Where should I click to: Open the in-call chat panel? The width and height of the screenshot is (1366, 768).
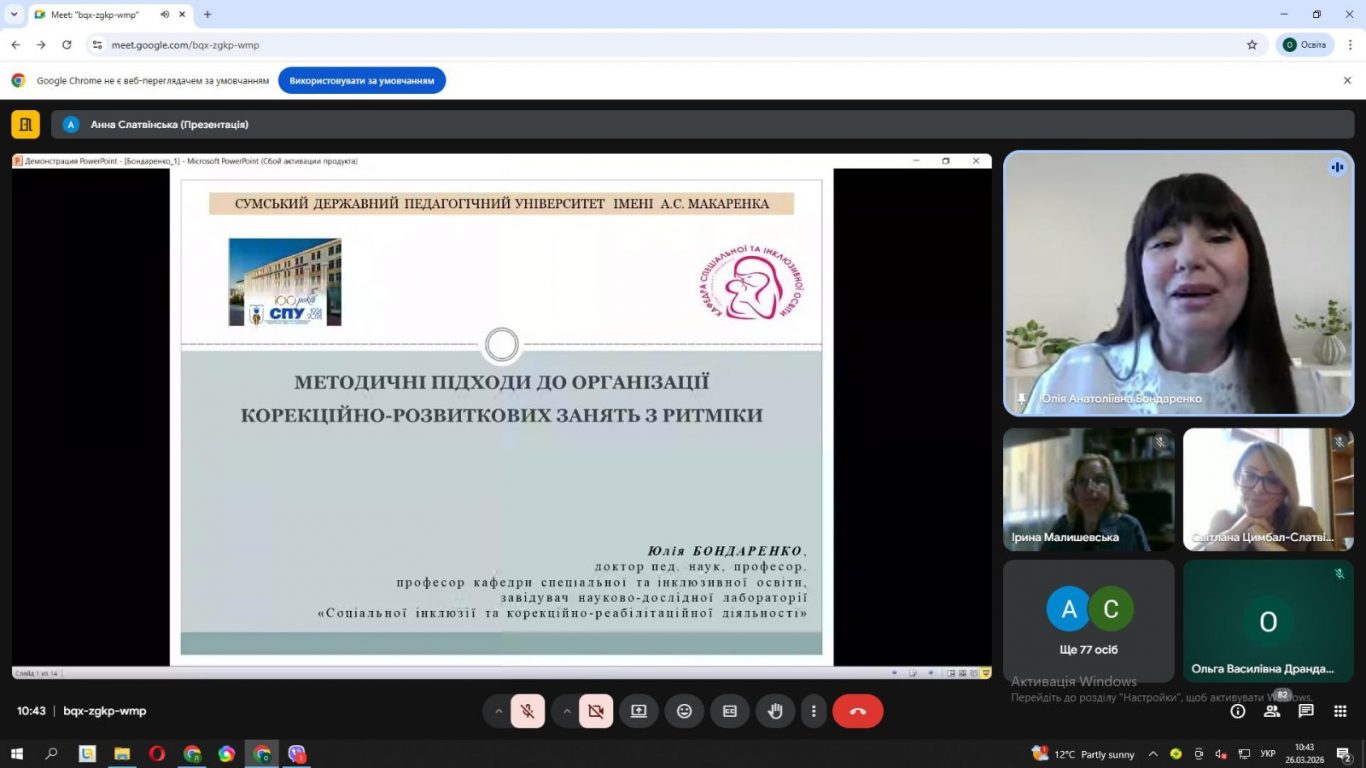(1306, 711)
